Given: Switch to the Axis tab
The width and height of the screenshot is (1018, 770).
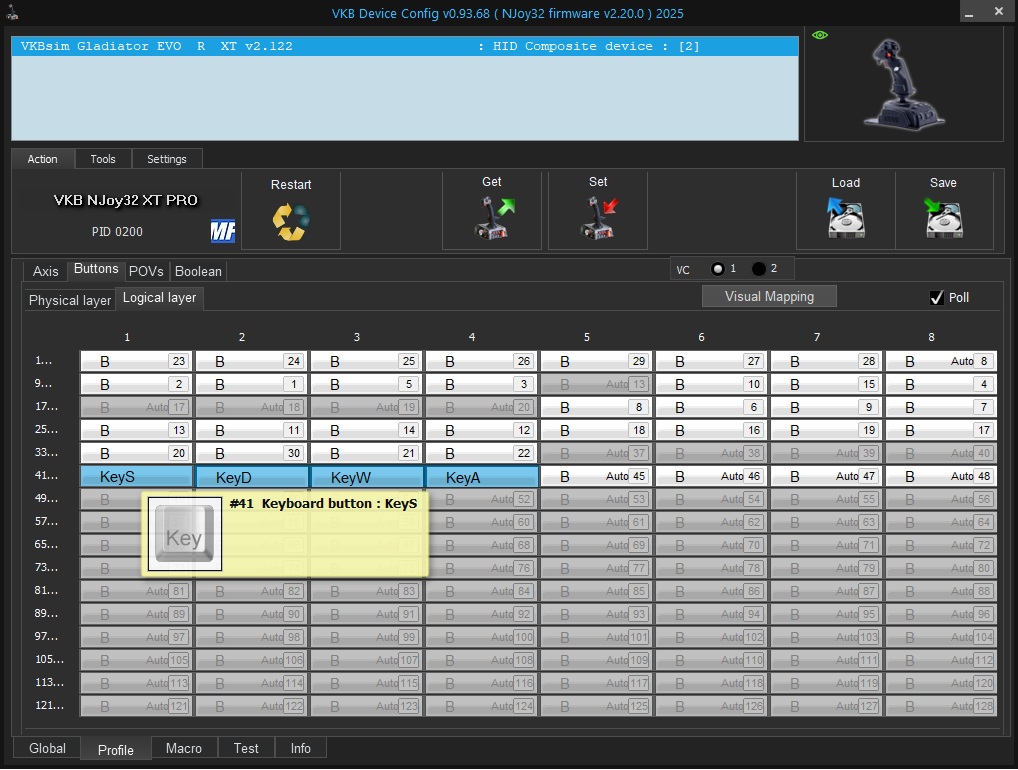Looking at the screenshot, I should (45, 271).
